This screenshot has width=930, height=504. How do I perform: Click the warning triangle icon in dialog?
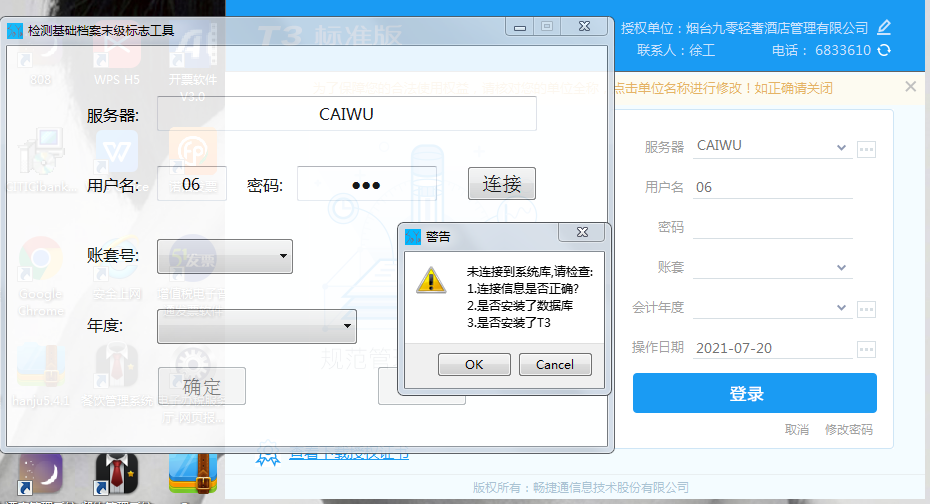(431, 279)
